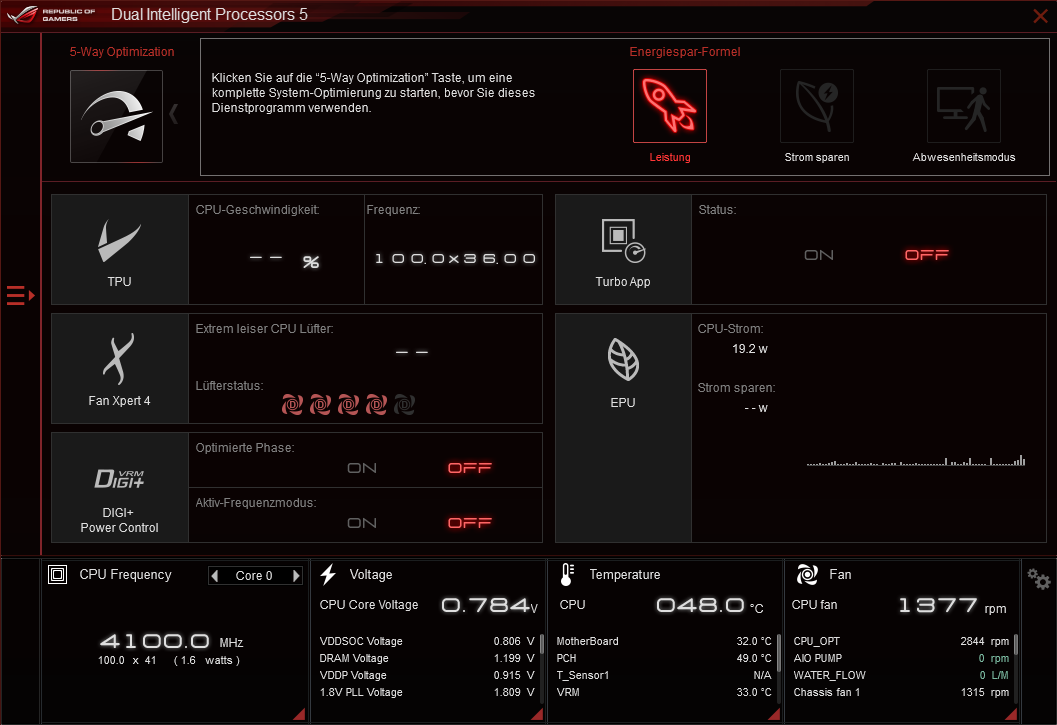Open the EPU panel
The image size is (1057, 725).
(x=623, y=428)
